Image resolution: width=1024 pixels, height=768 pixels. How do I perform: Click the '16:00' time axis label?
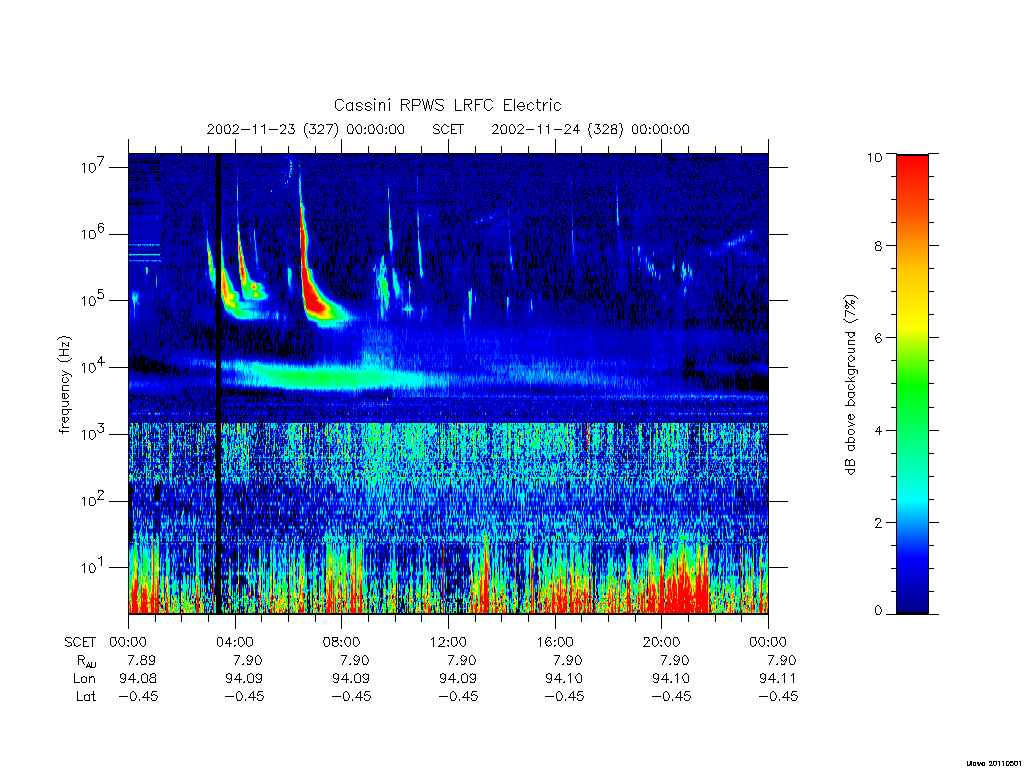[555, 642]
